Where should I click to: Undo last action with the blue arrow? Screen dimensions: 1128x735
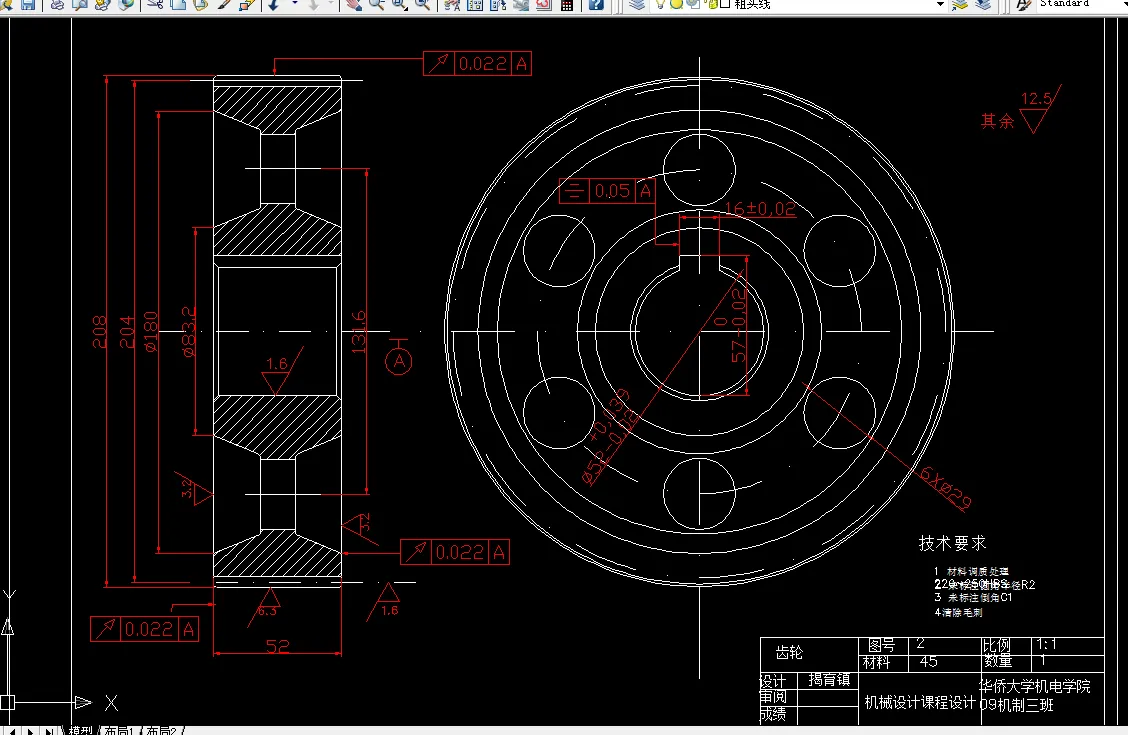[273, 4]
